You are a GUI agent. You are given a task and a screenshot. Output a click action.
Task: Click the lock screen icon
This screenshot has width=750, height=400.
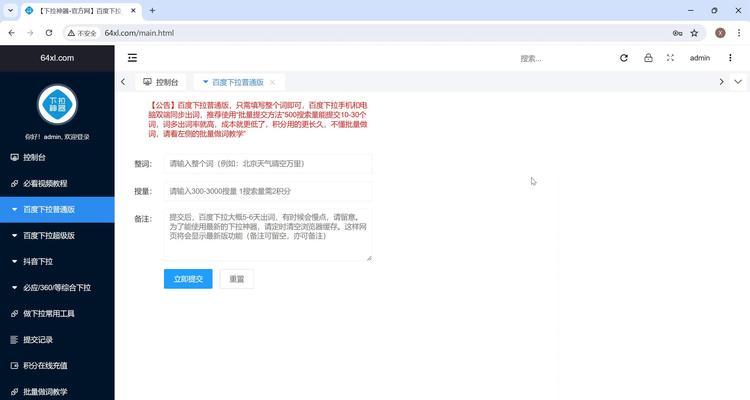tap(648, 58)
